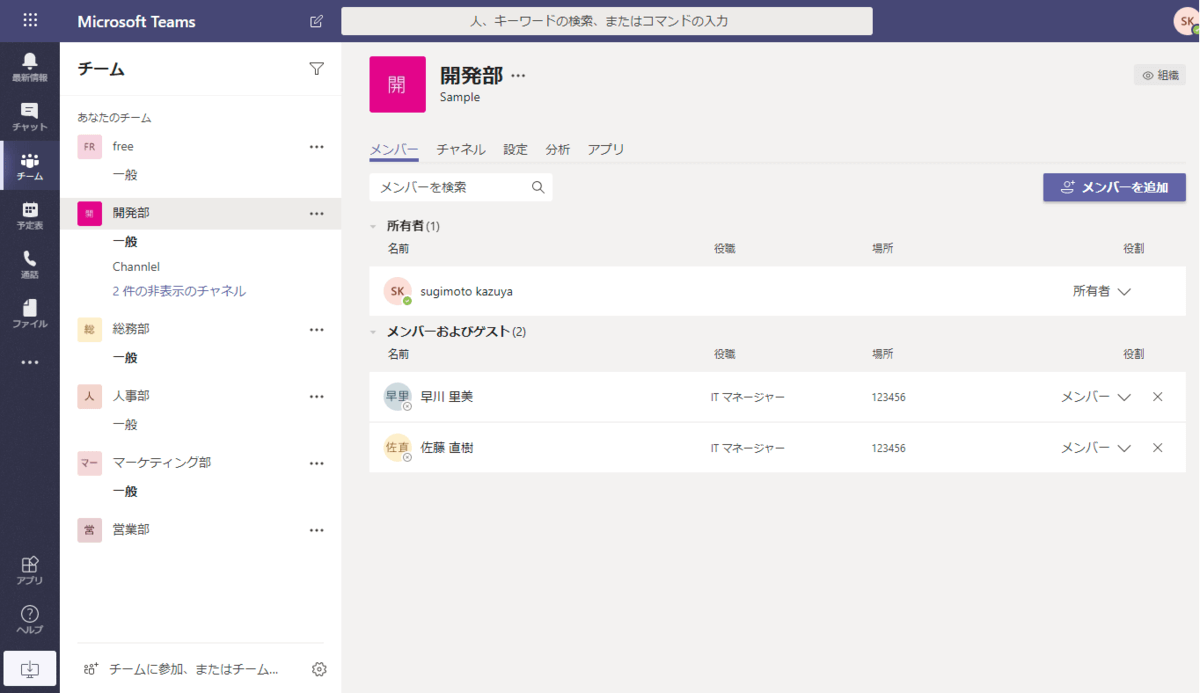Open 一般 channel under 開発部

(x=125, y=242)
